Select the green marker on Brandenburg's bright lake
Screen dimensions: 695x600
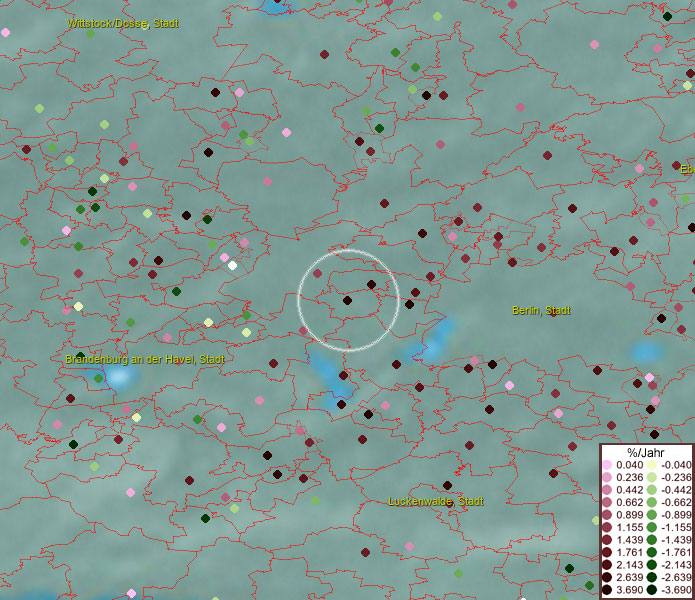pos(98,378)
